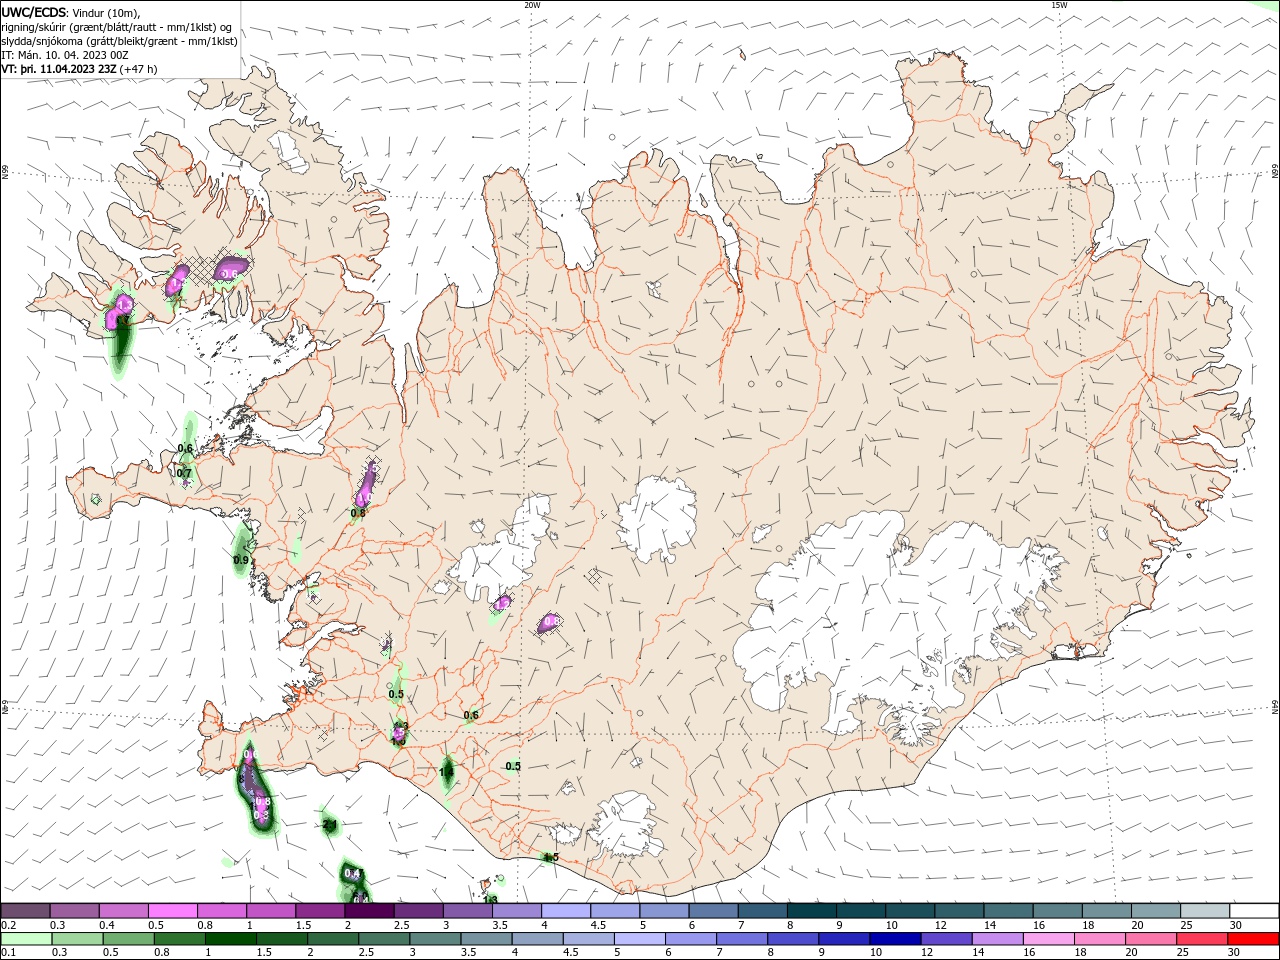The image size is (1280, 960).
Task: Click the periwinkle swatch between 5 and 6, lower legend
Action: coord(639,939)
